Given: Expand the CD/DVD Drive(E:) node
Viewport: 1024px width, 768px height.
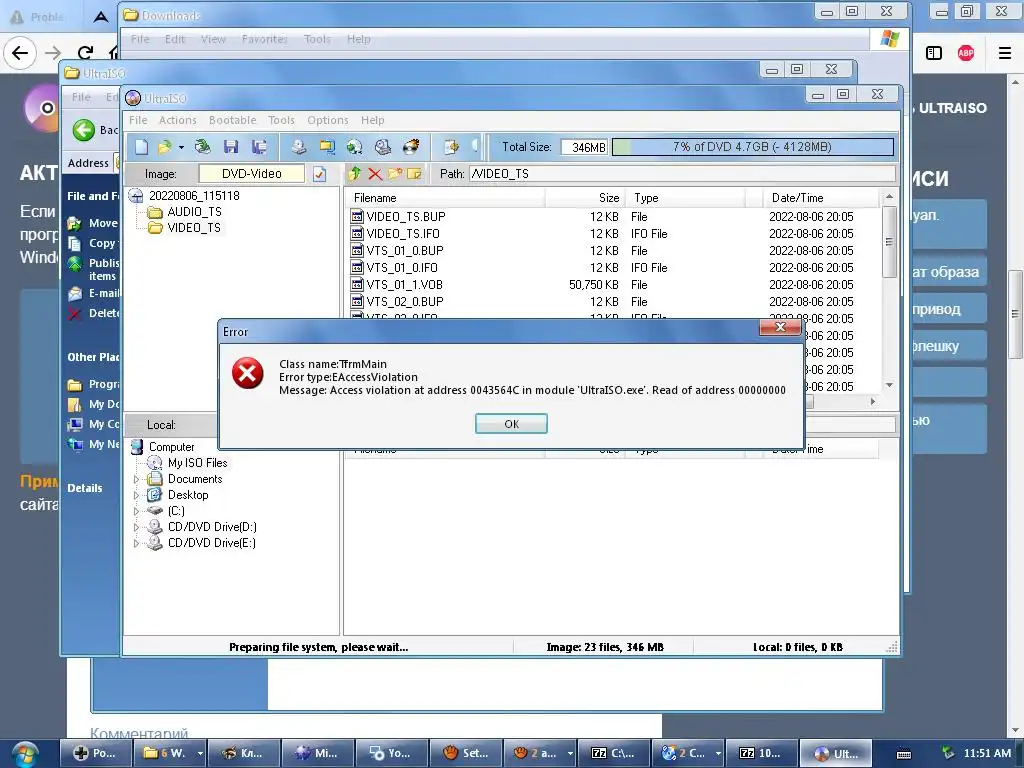Looking at the screenshot, I should (x=136, y=543).
